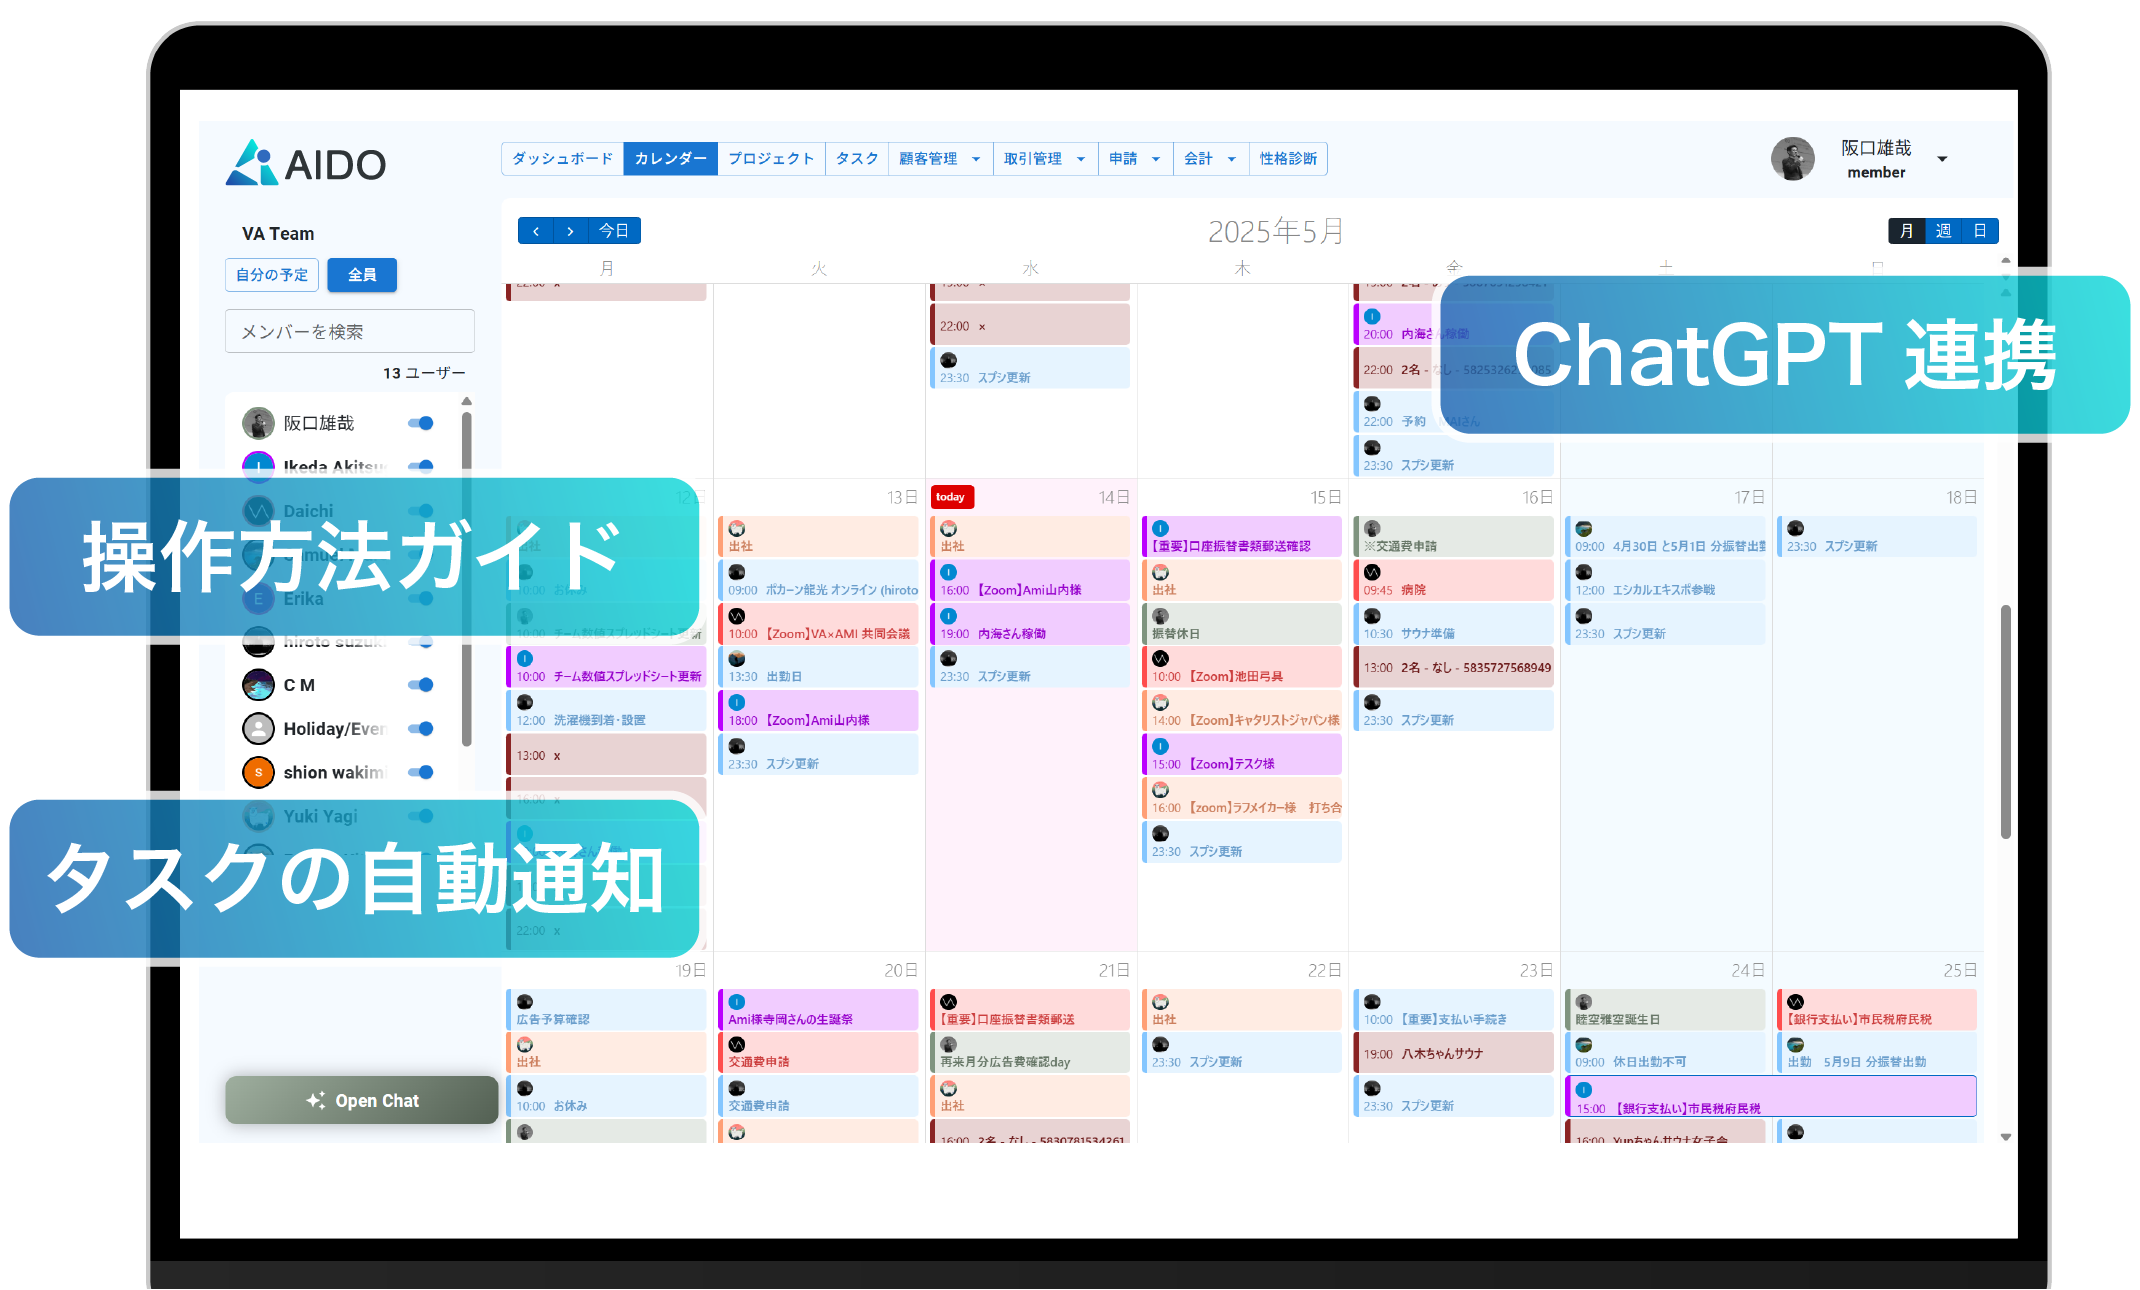2140x1290 pixels.
Task: Expand the 顧客管理 dropdown menu
Action: [x=940, y=159]
